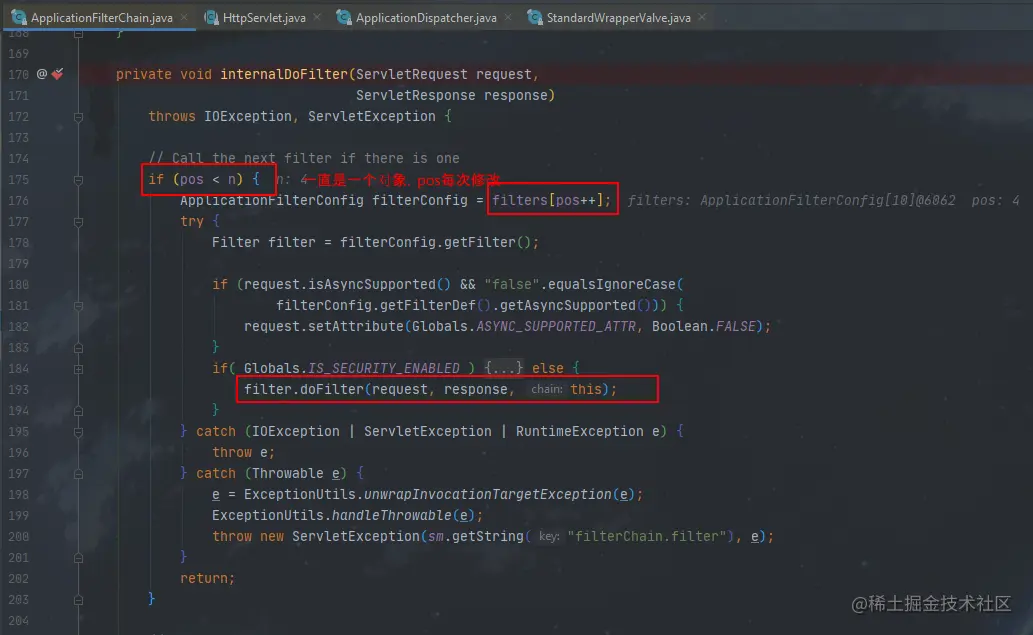1033x635 pixels.
Task: Click the 'Call the next filter' comment
Action: [x=304, y=158]
